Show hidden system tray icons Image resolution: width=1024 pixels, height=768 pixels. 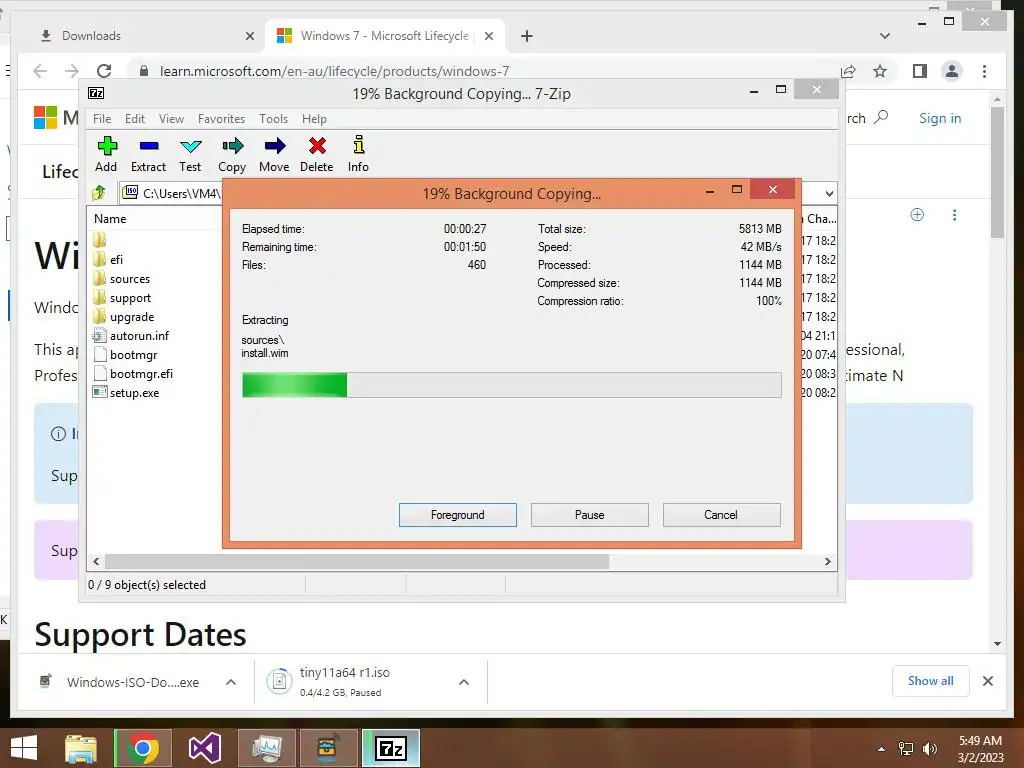coord(882,748)
